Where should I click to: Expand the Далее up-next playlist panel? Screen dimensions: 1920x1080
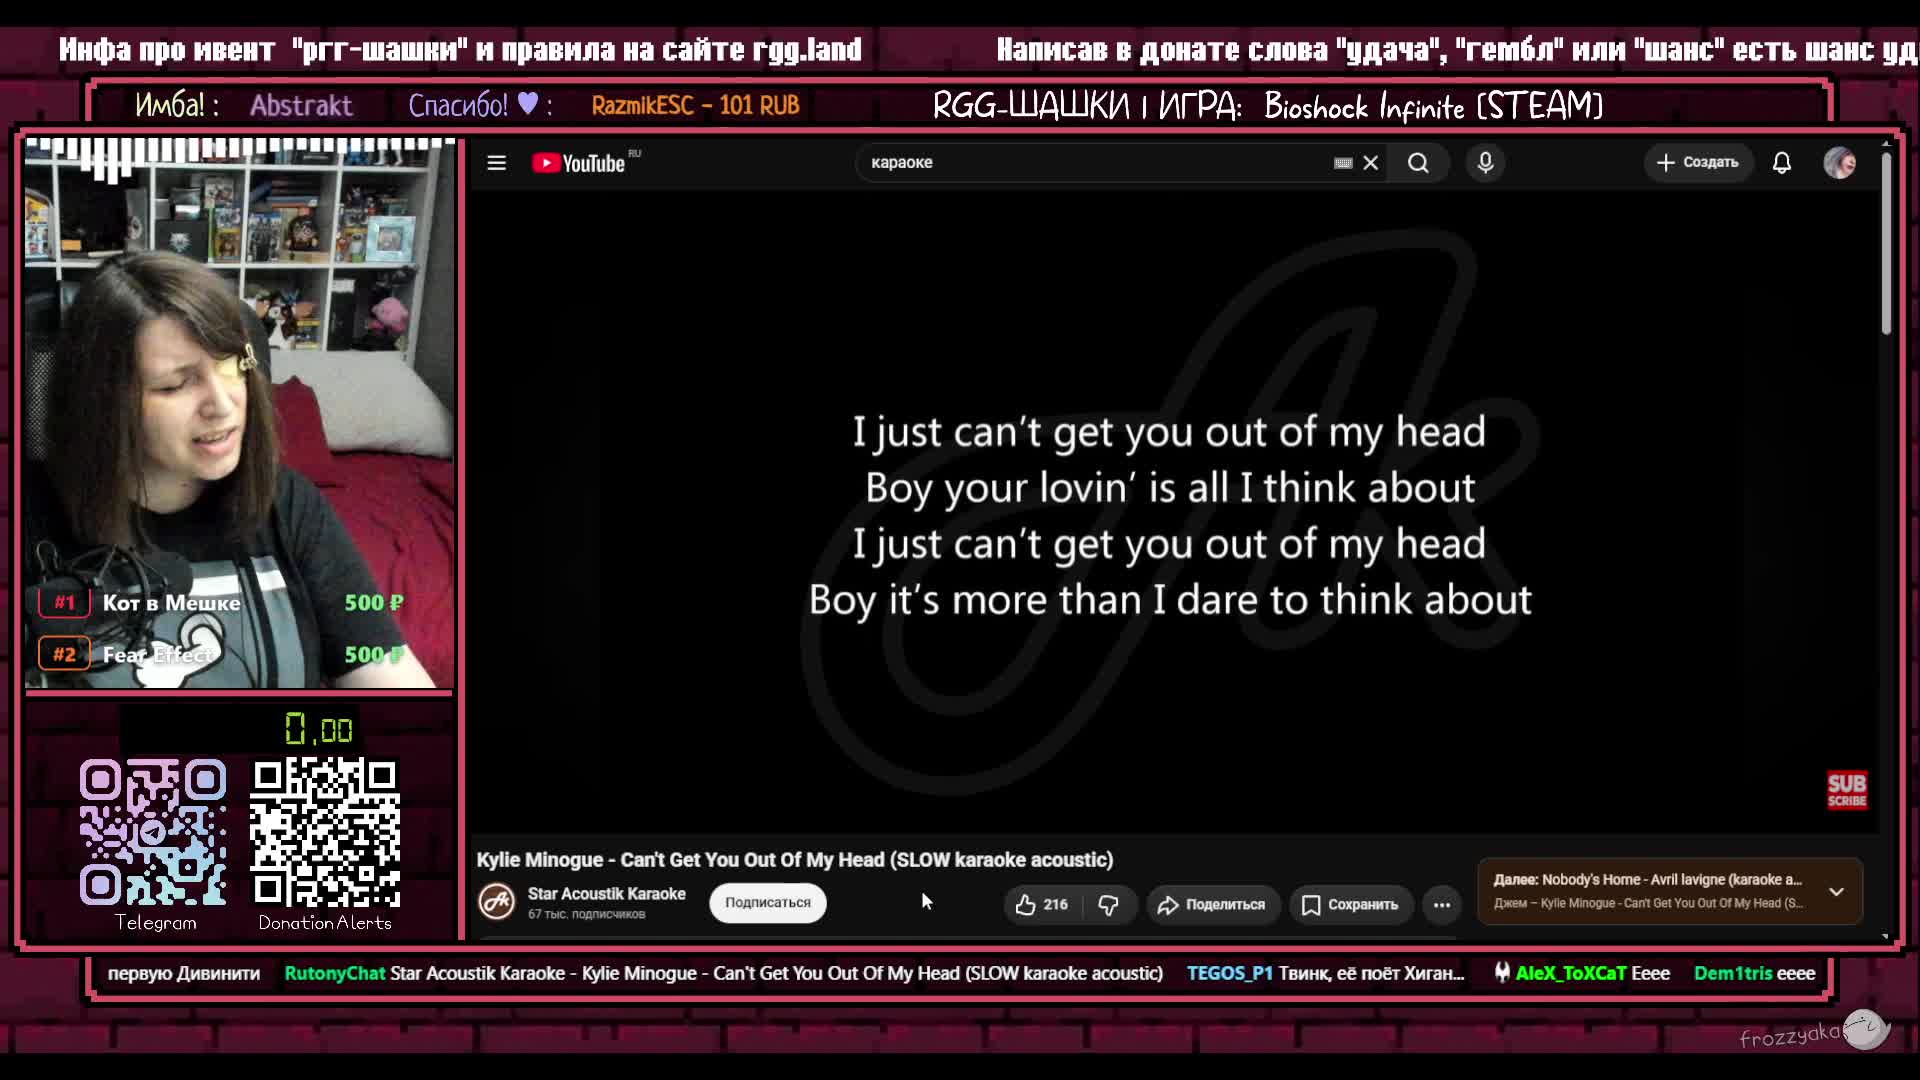pyautogui.click(x=1836, y=891)
